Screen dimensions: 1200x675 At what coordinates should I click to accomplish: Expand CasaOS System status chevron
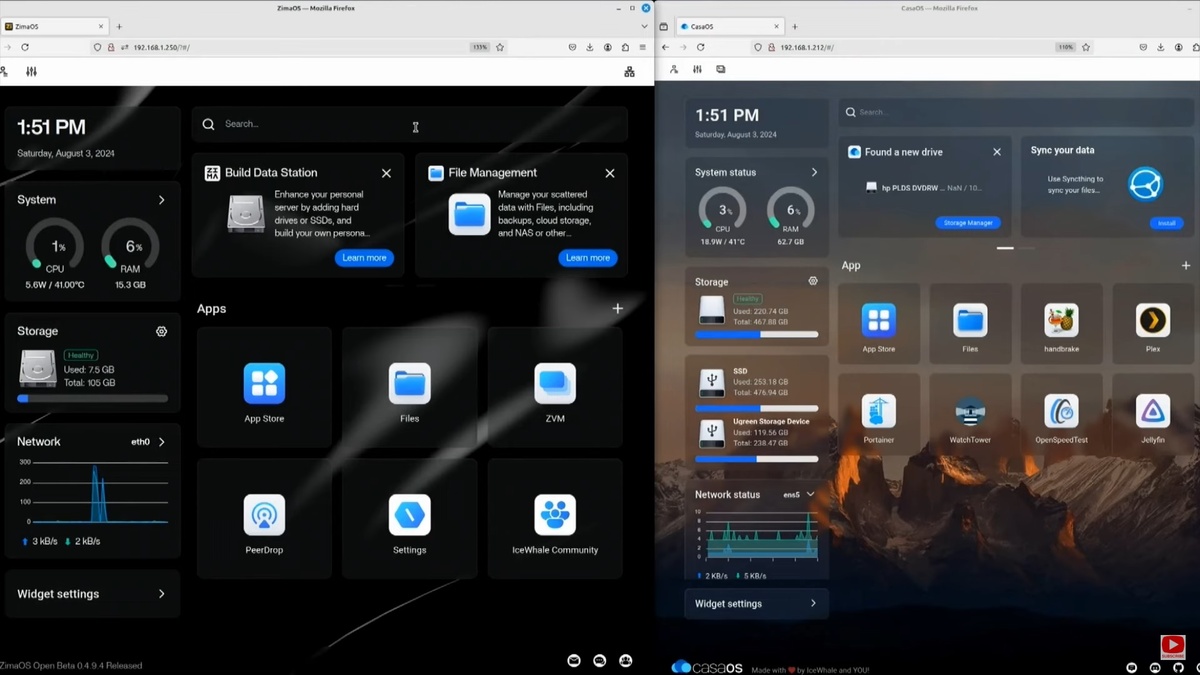814,172
